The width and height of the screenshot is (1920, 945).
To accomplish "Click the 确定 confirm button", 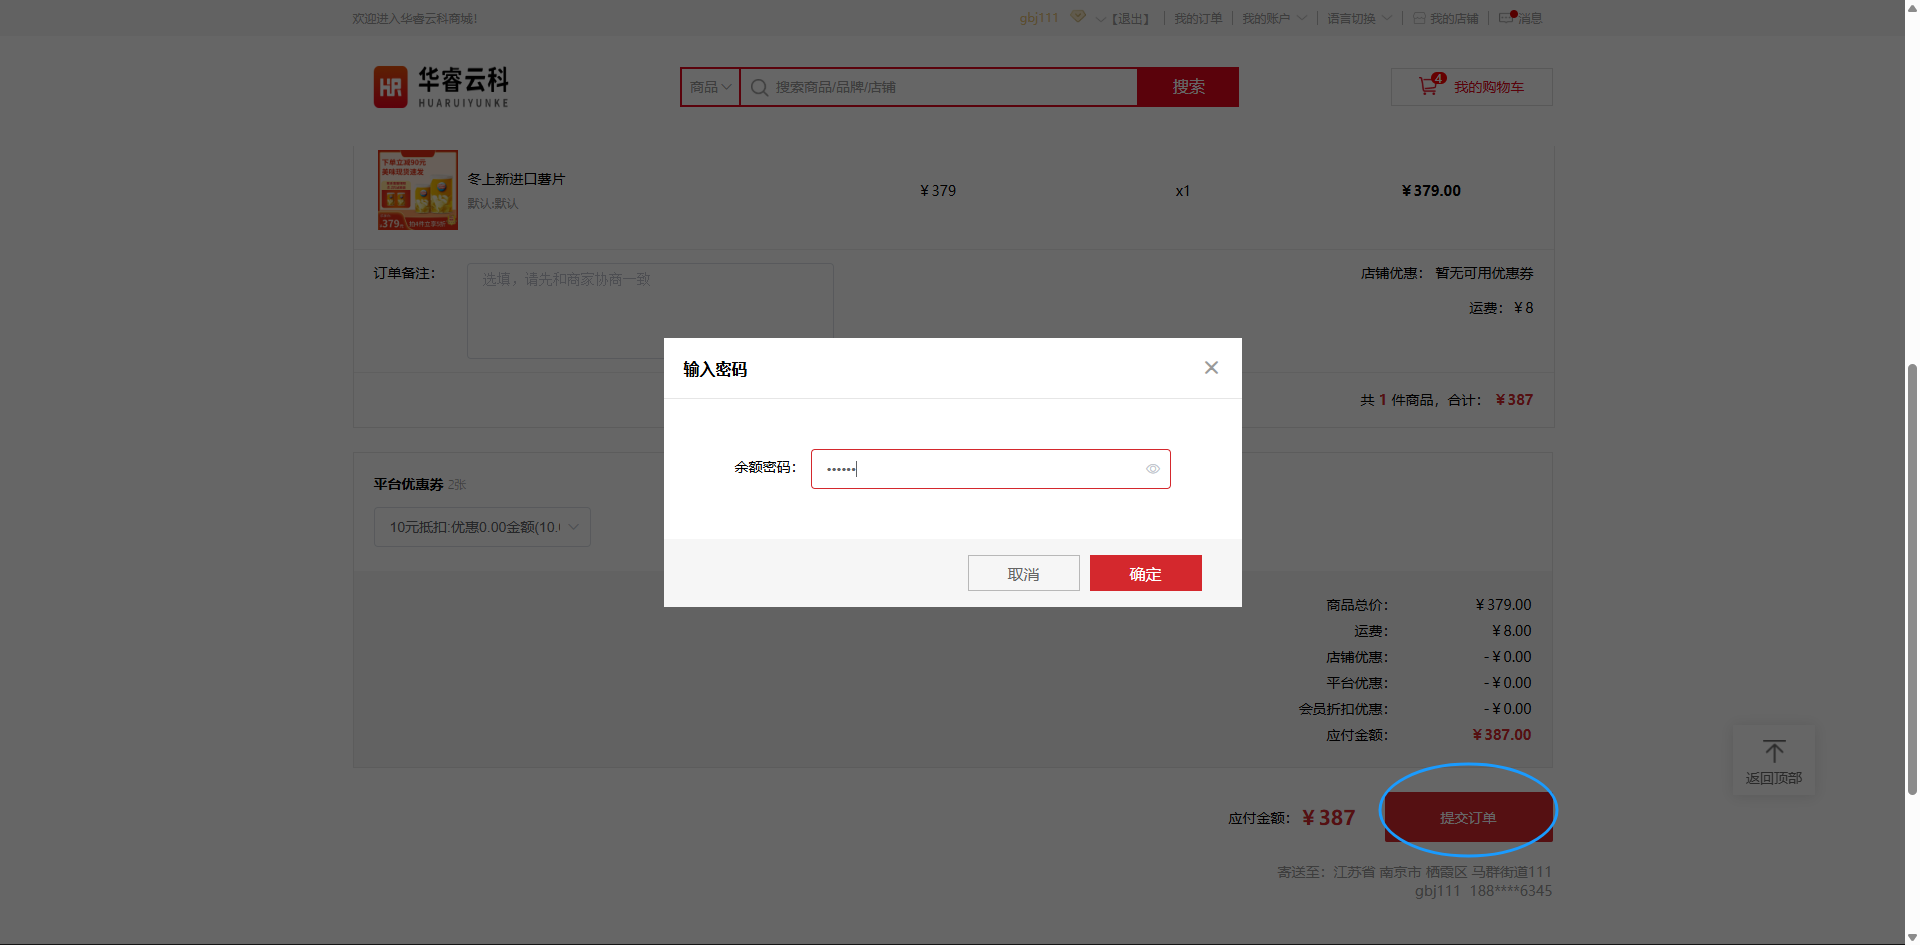I will [1145, 574].
